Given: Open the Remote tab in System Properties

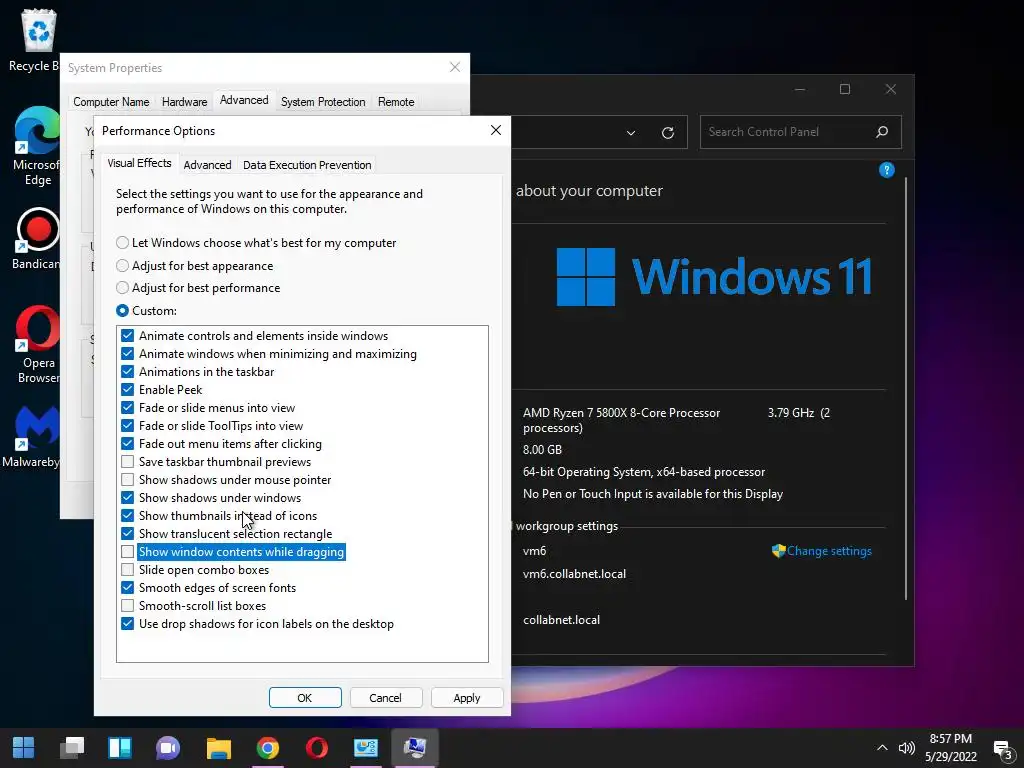Looking at the screenshot, I should pyautogui.click(x=396, y=102).
